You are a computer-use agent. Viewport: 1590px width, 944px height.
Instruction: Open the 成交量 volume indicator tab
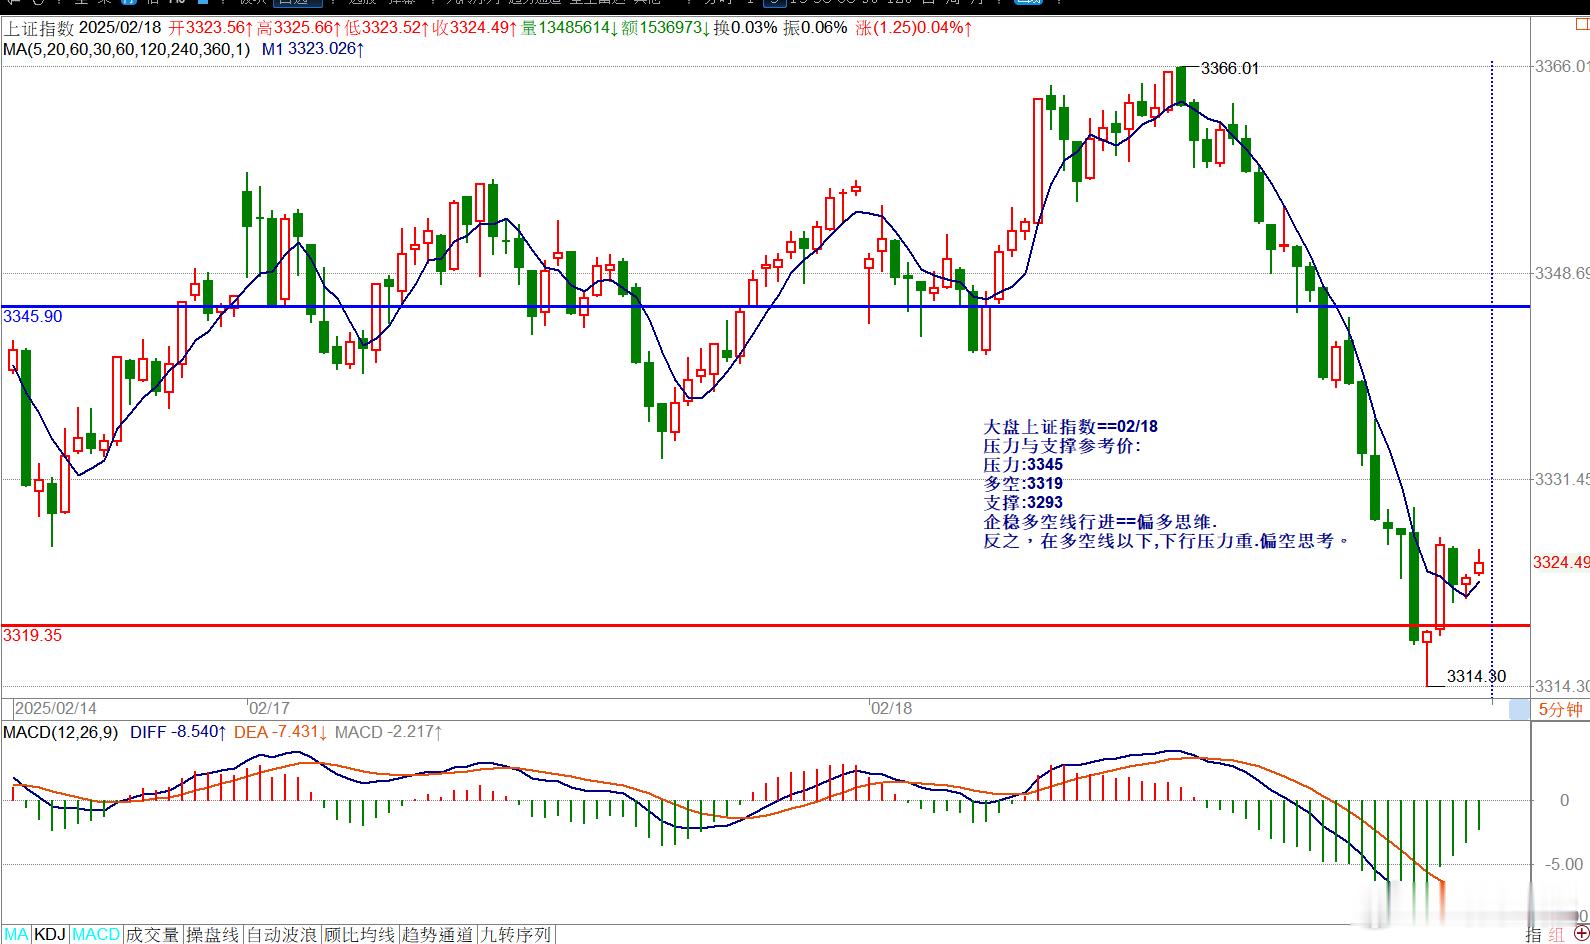152,934
